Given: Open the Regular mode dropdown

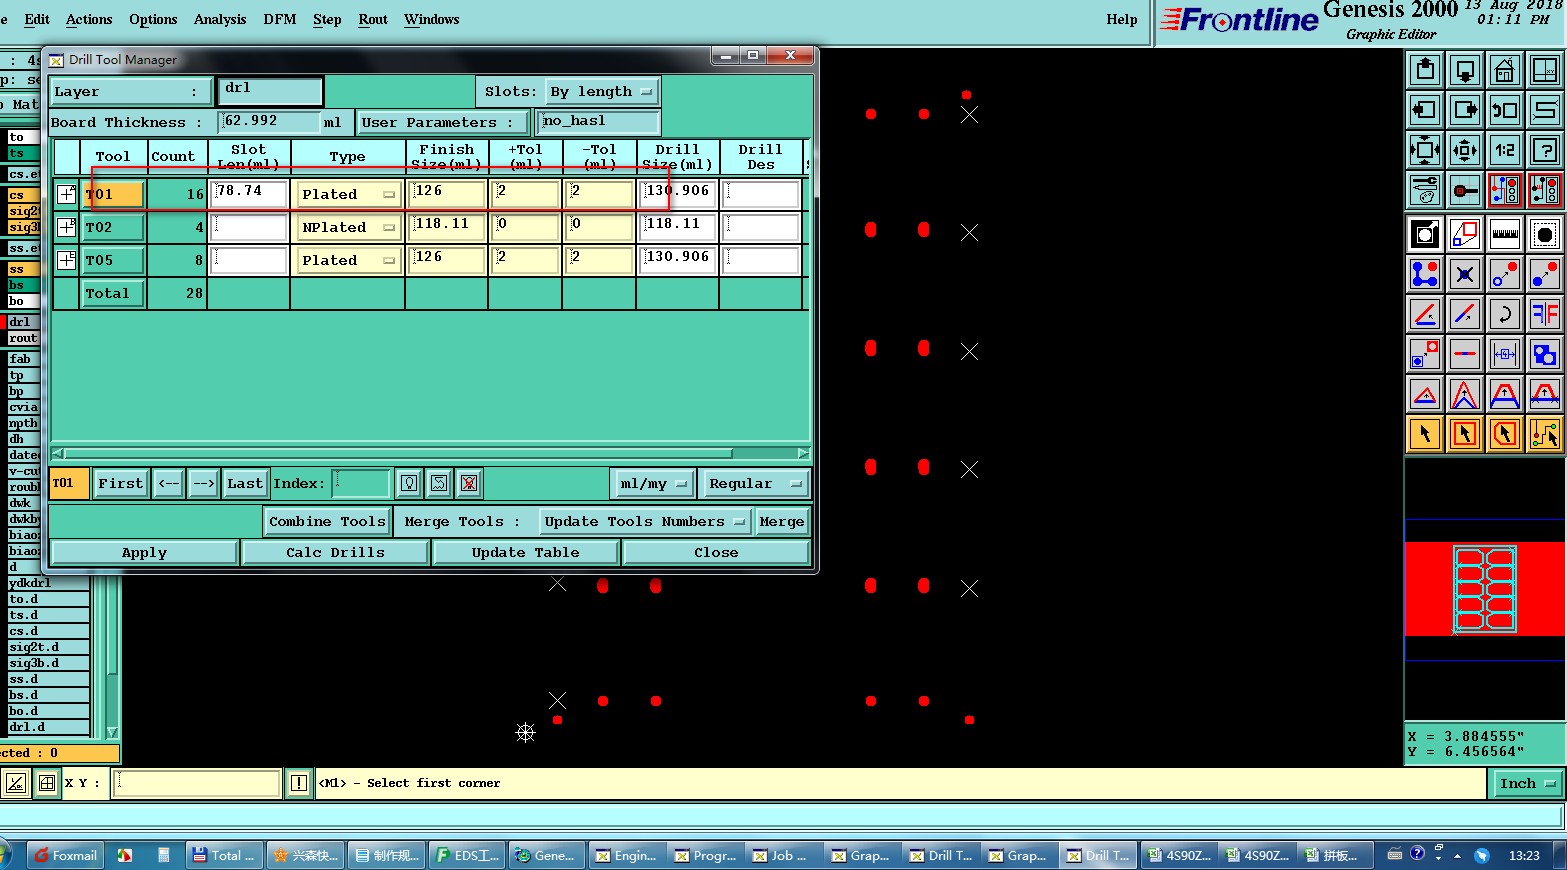Looking at the screenshot, I should pyautogui.click(x=755, y=484).
